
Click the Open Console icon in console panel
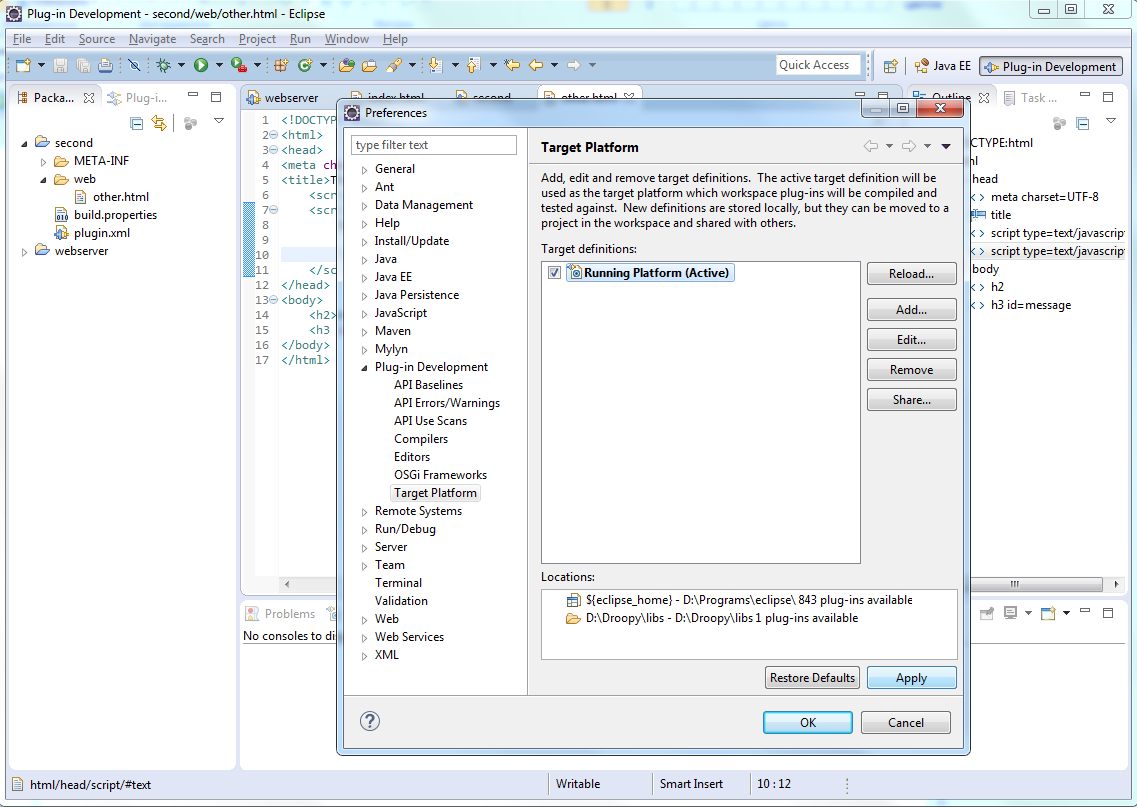pyautogui.click(x=1047, y=613)
